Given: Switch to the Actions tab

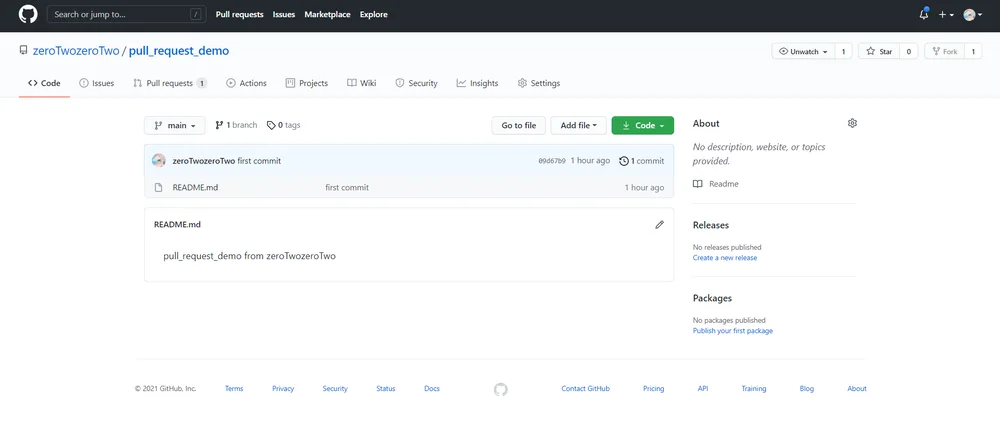Looking at the screenshot, I should (x=246, y=83).
